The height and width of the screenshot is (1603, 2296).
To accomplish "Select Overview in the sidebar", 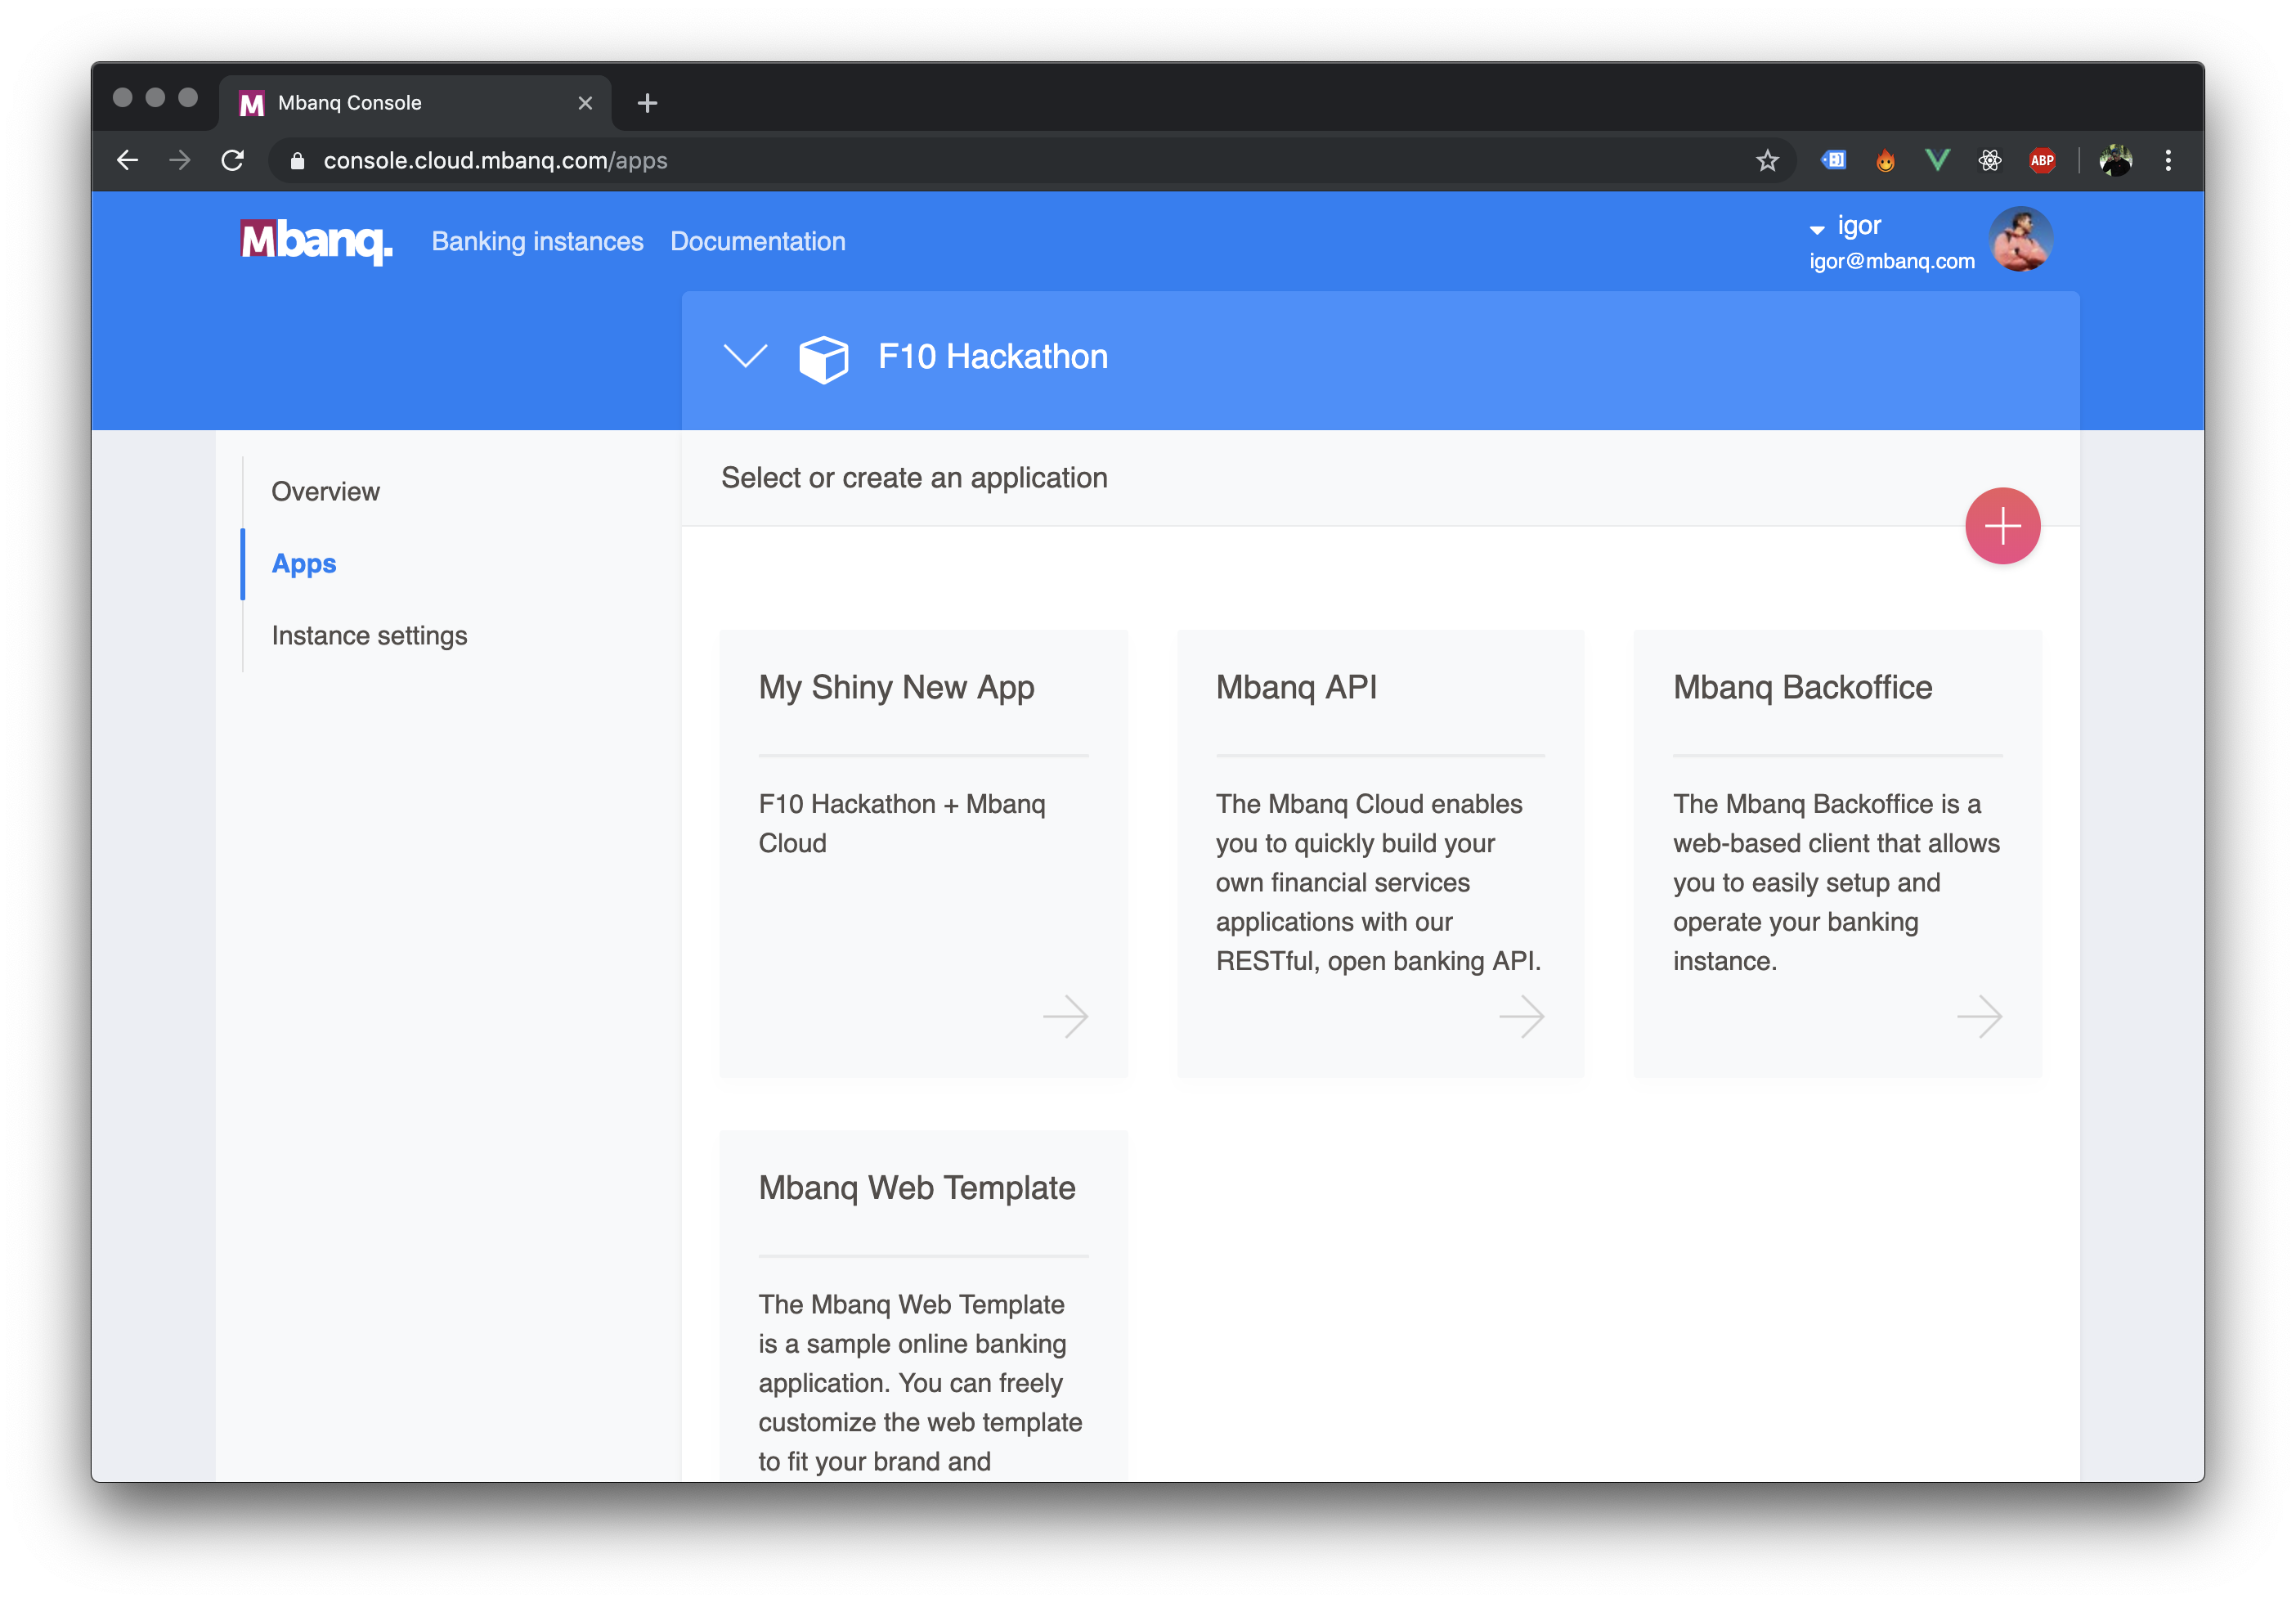I will [x=325, y=492].
